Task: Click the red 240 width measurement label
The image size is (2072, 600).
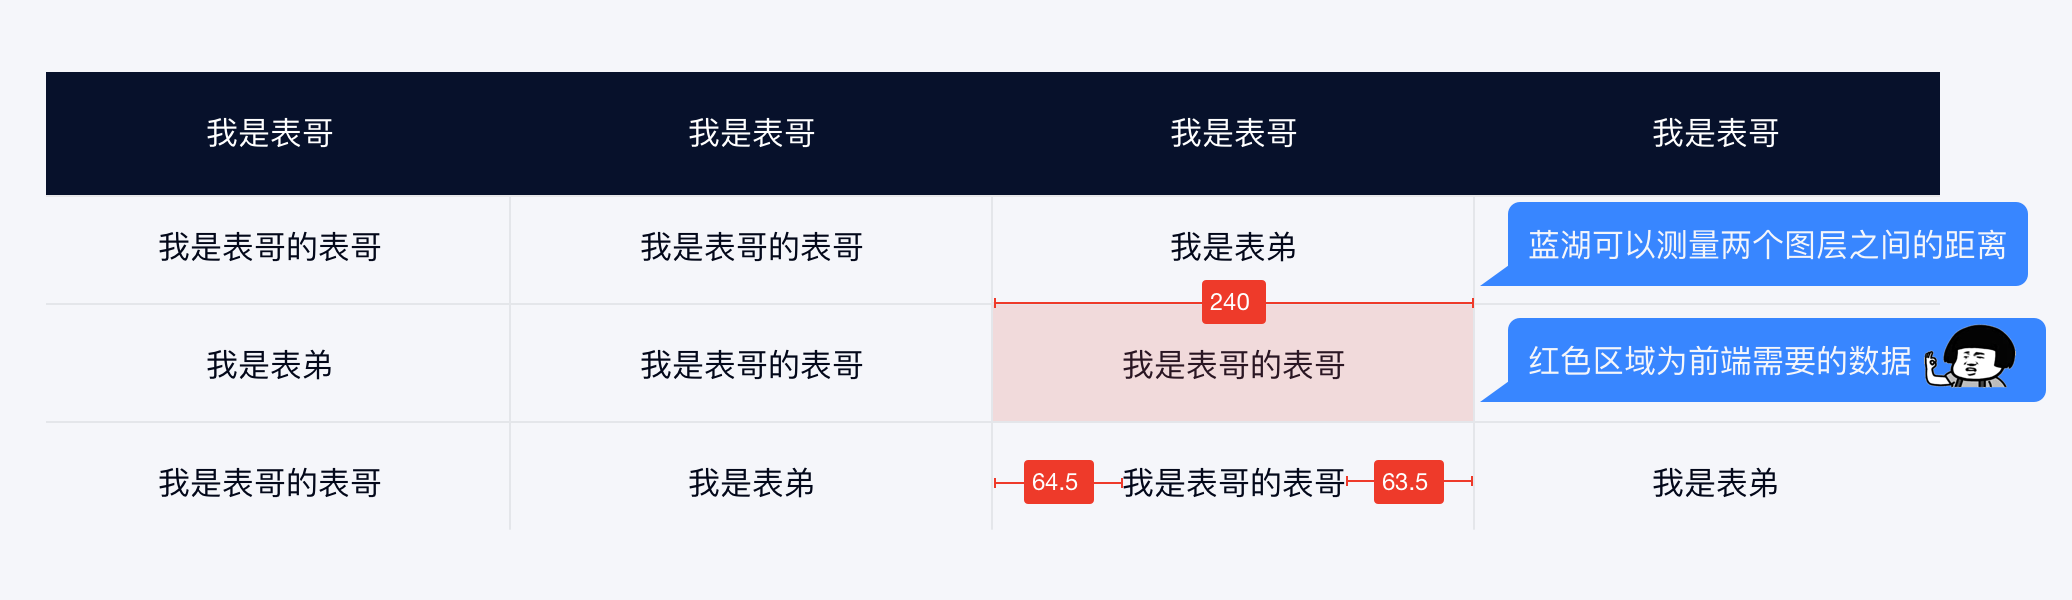Action: (1233, 302)
